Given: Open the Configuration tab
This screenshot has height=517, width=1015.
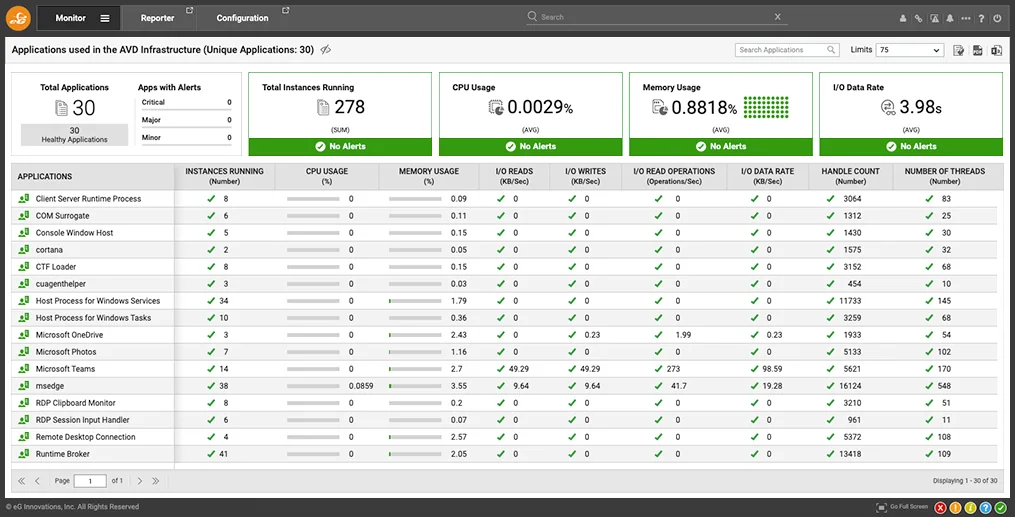Looking at the screenshot, I should pos(243,18).
